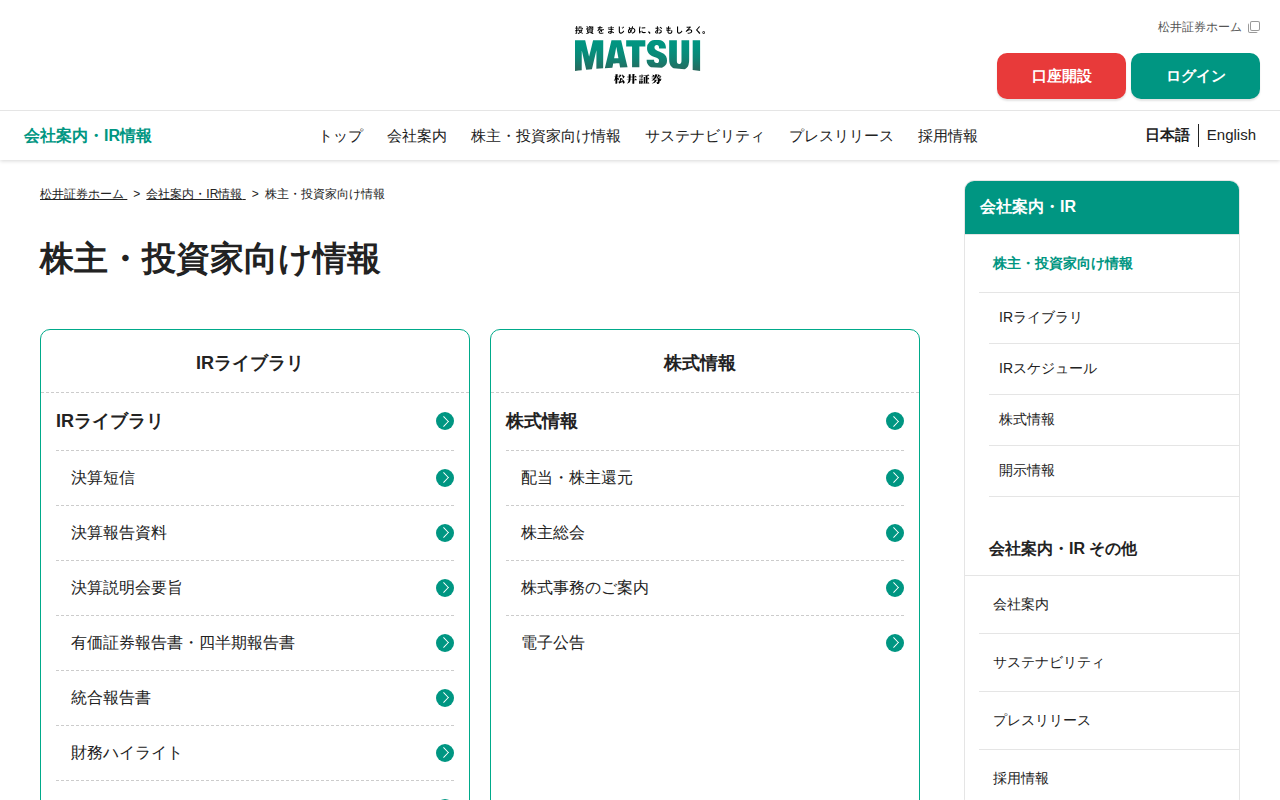Click the arrow icon next to 有価証券報告書・四半期報告書

445,643
